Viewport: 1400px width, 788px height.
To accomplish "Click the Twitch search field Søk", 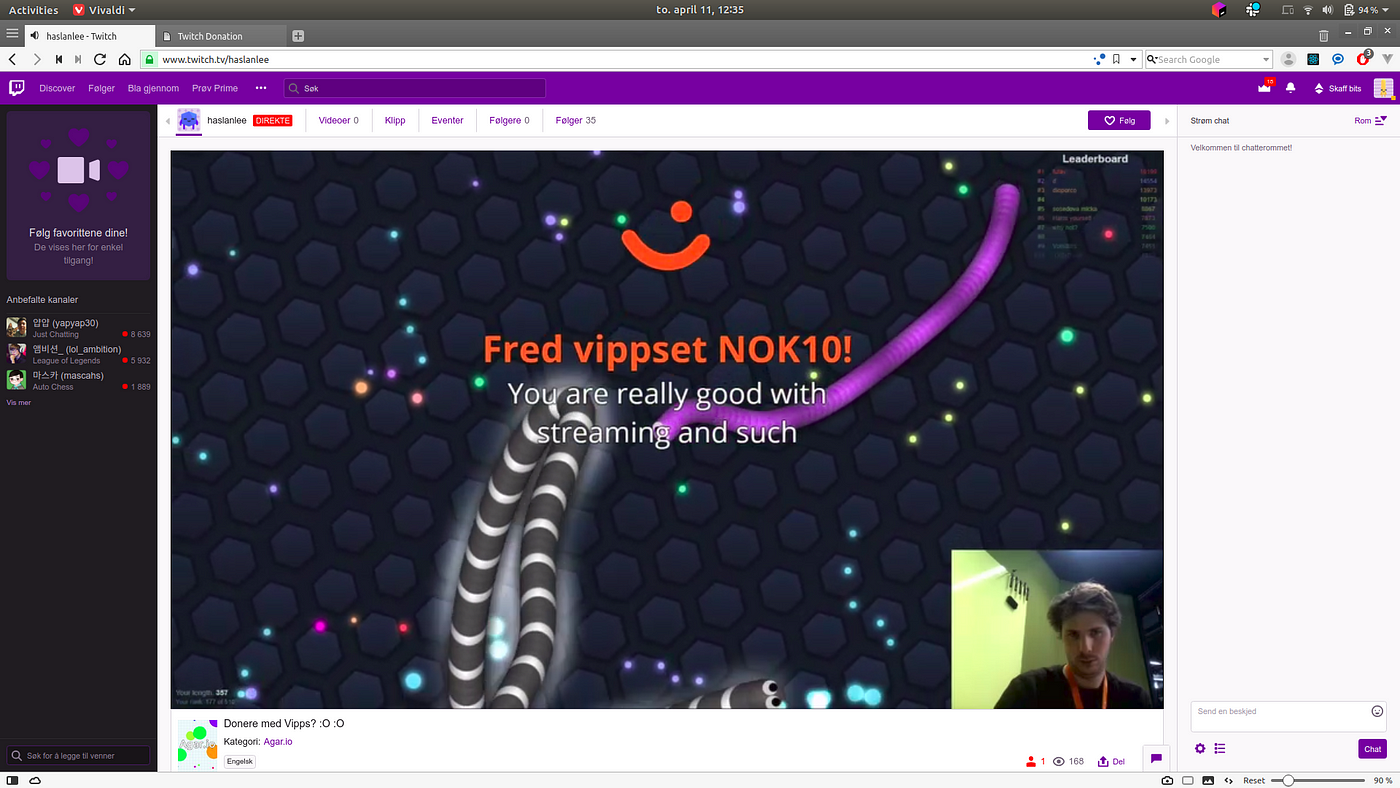I will point(415,88).
